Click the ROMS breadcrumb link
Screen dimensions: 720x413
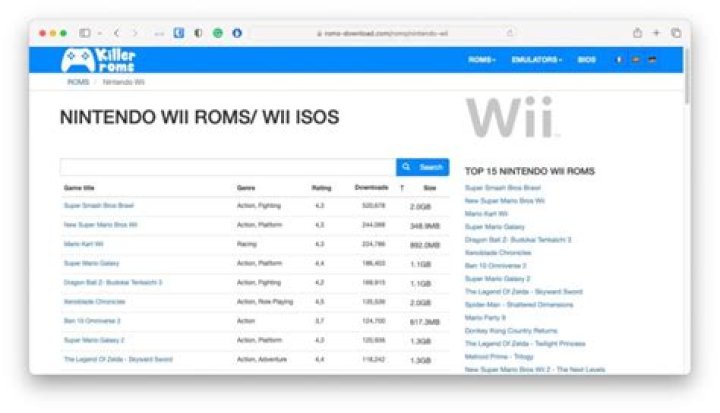(x=78, y=82)
